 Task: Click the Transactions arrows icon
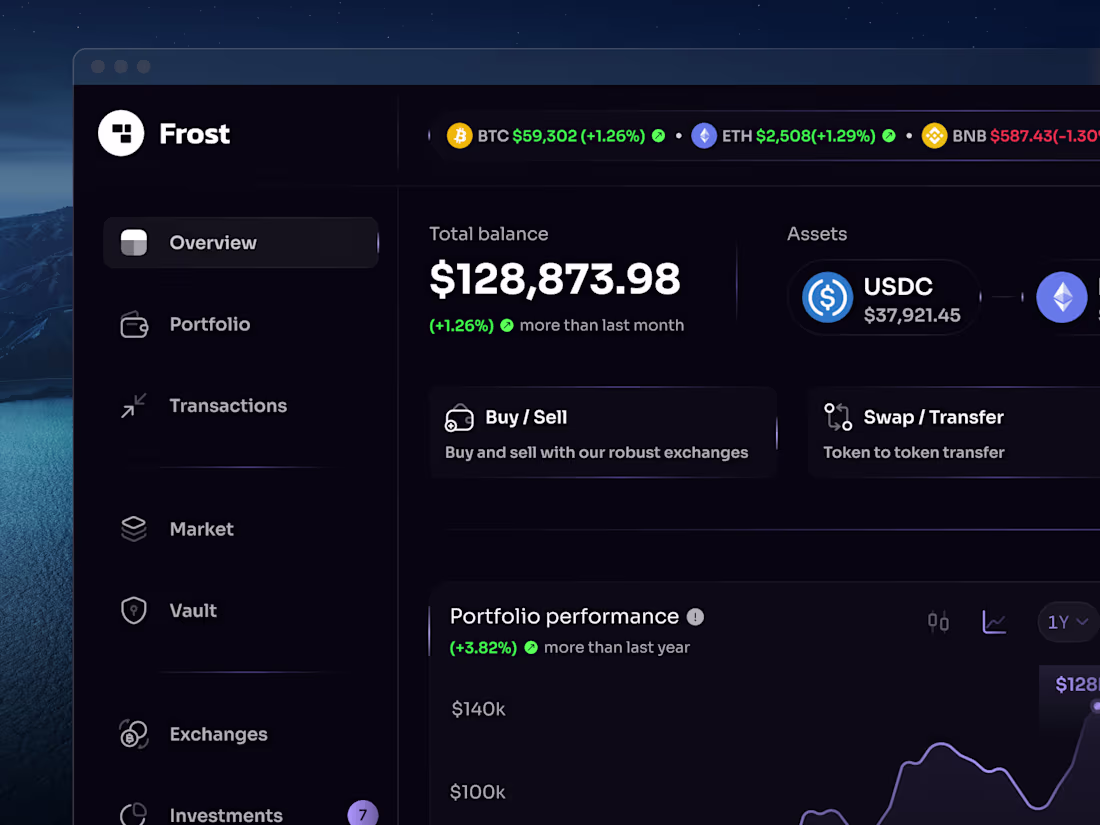132,405
